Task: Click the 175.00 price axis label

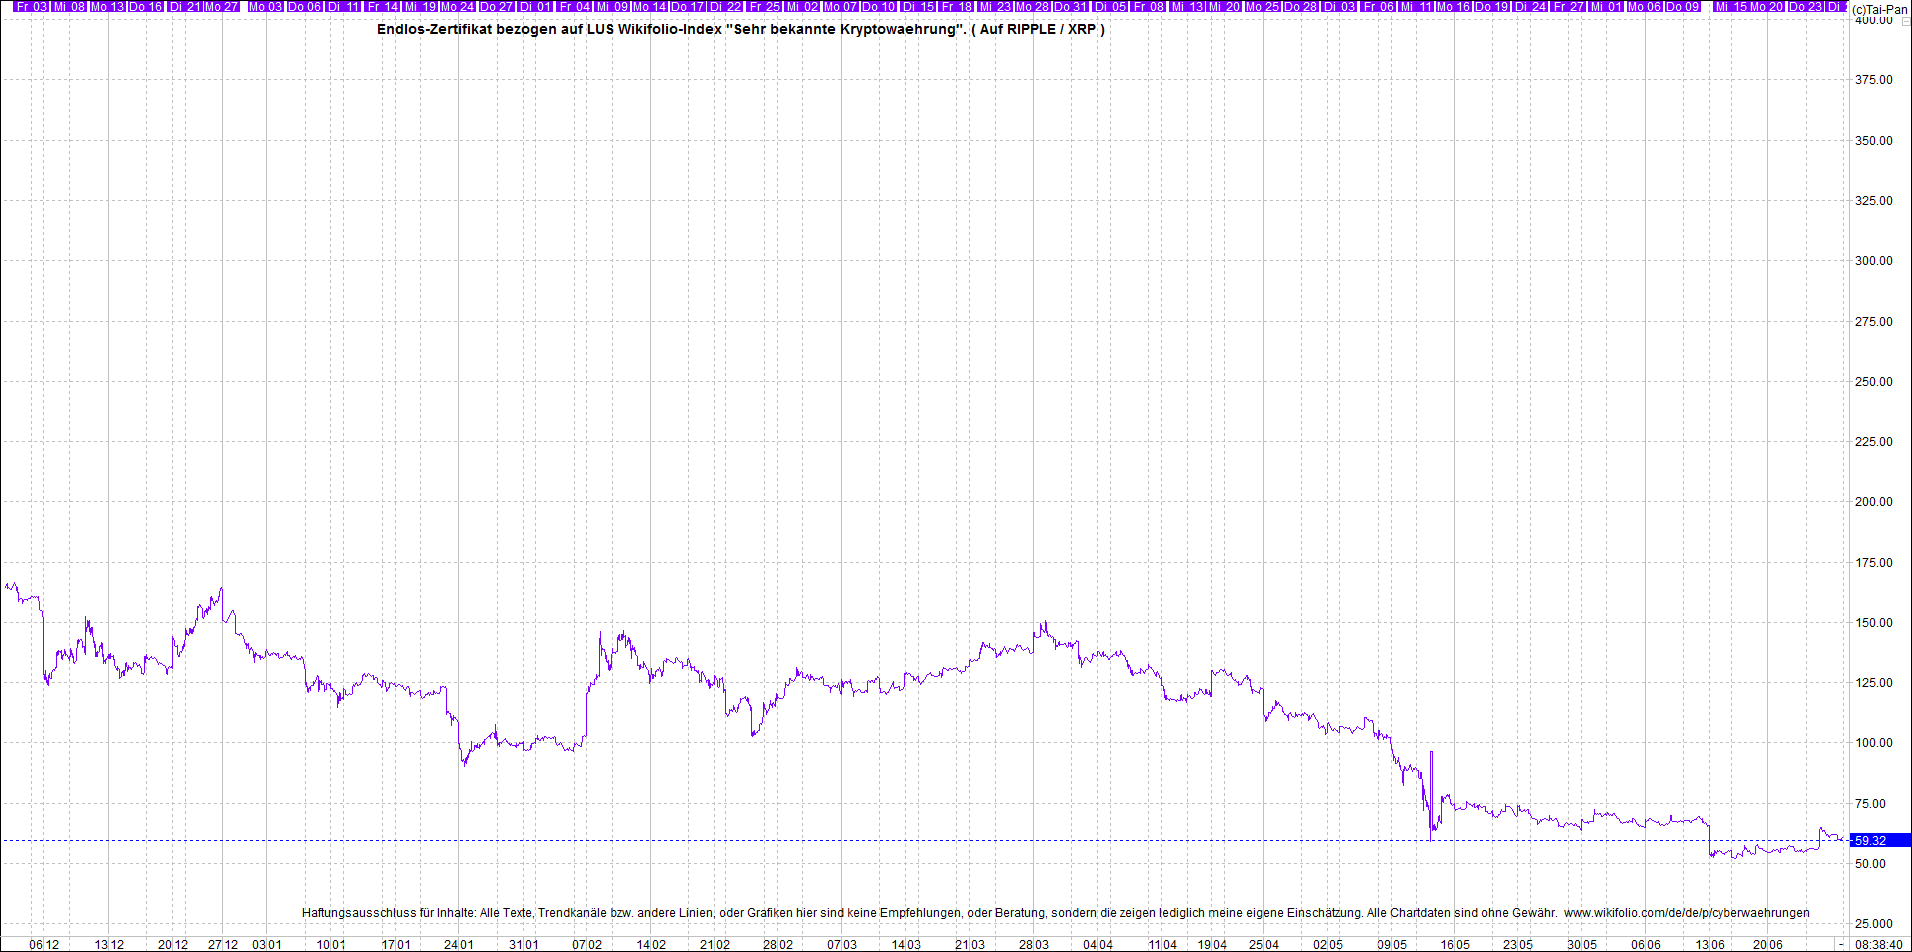Action: [x=1874, y=563]
